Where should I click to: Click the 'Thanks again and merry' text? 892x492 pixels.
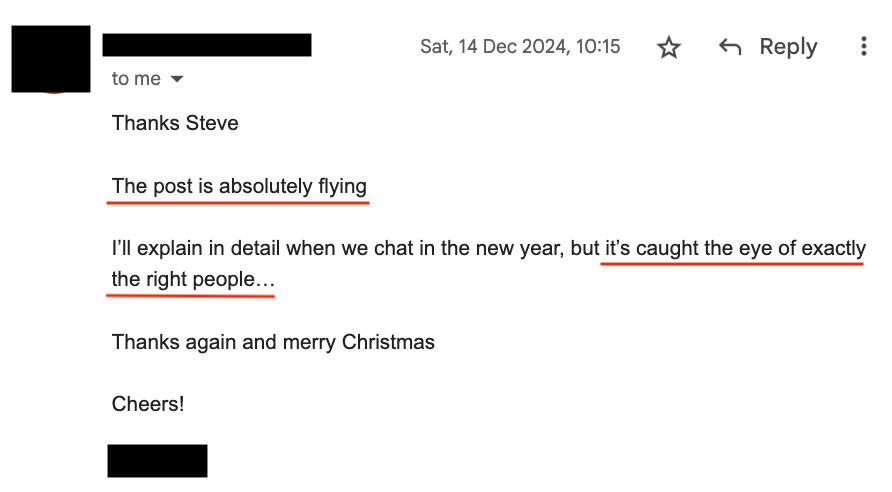click(224, 342)
